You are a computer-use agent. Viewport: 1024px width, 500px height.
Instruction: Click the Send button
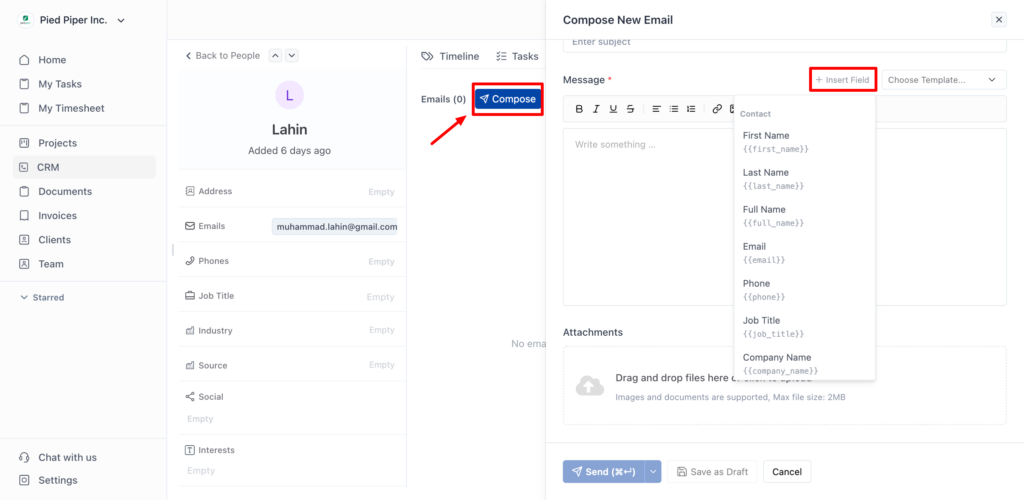point(603,471)
